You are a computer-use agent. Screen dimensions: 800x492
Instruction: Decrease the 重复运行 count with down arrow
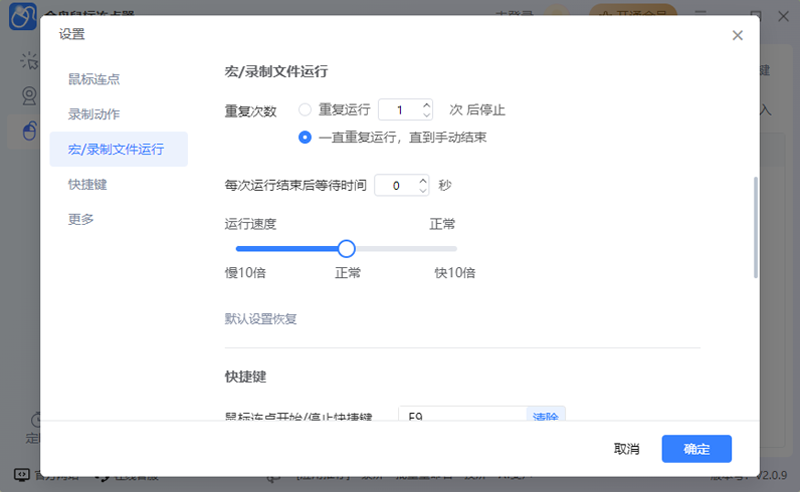point(427,115)
